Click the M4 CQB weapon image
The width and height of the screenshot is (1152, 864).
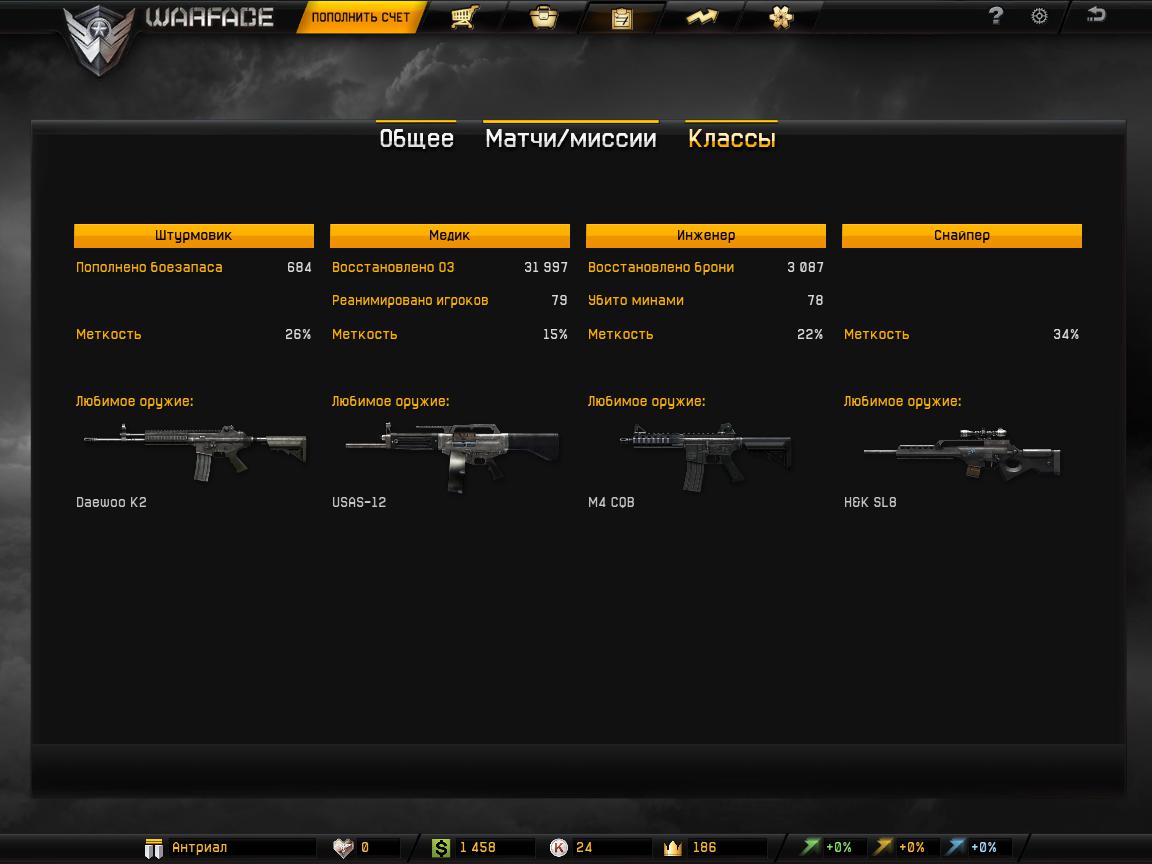click(707, 456)
